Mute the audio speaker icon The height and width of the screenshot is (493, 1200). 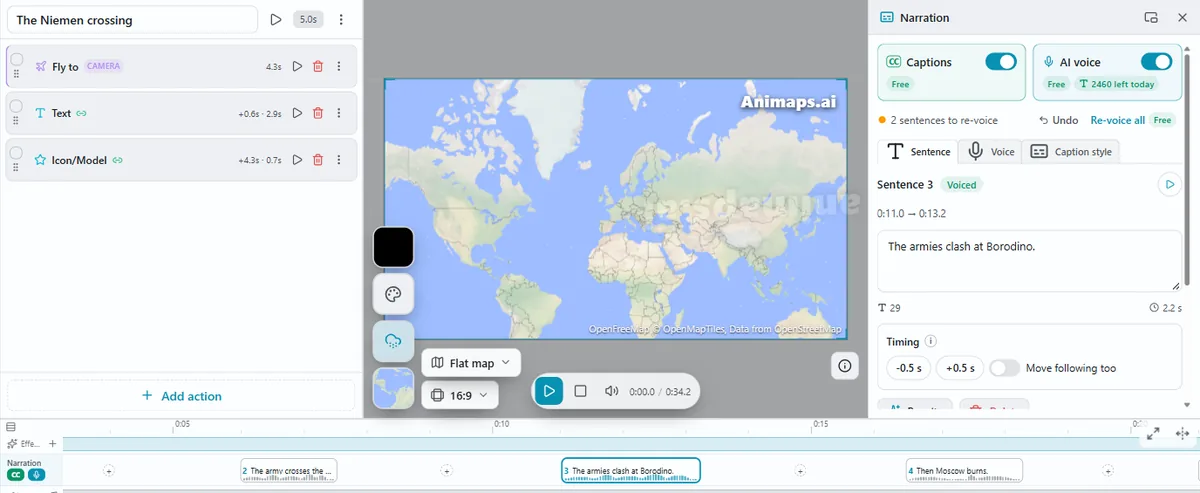click(x=611, y=391)
